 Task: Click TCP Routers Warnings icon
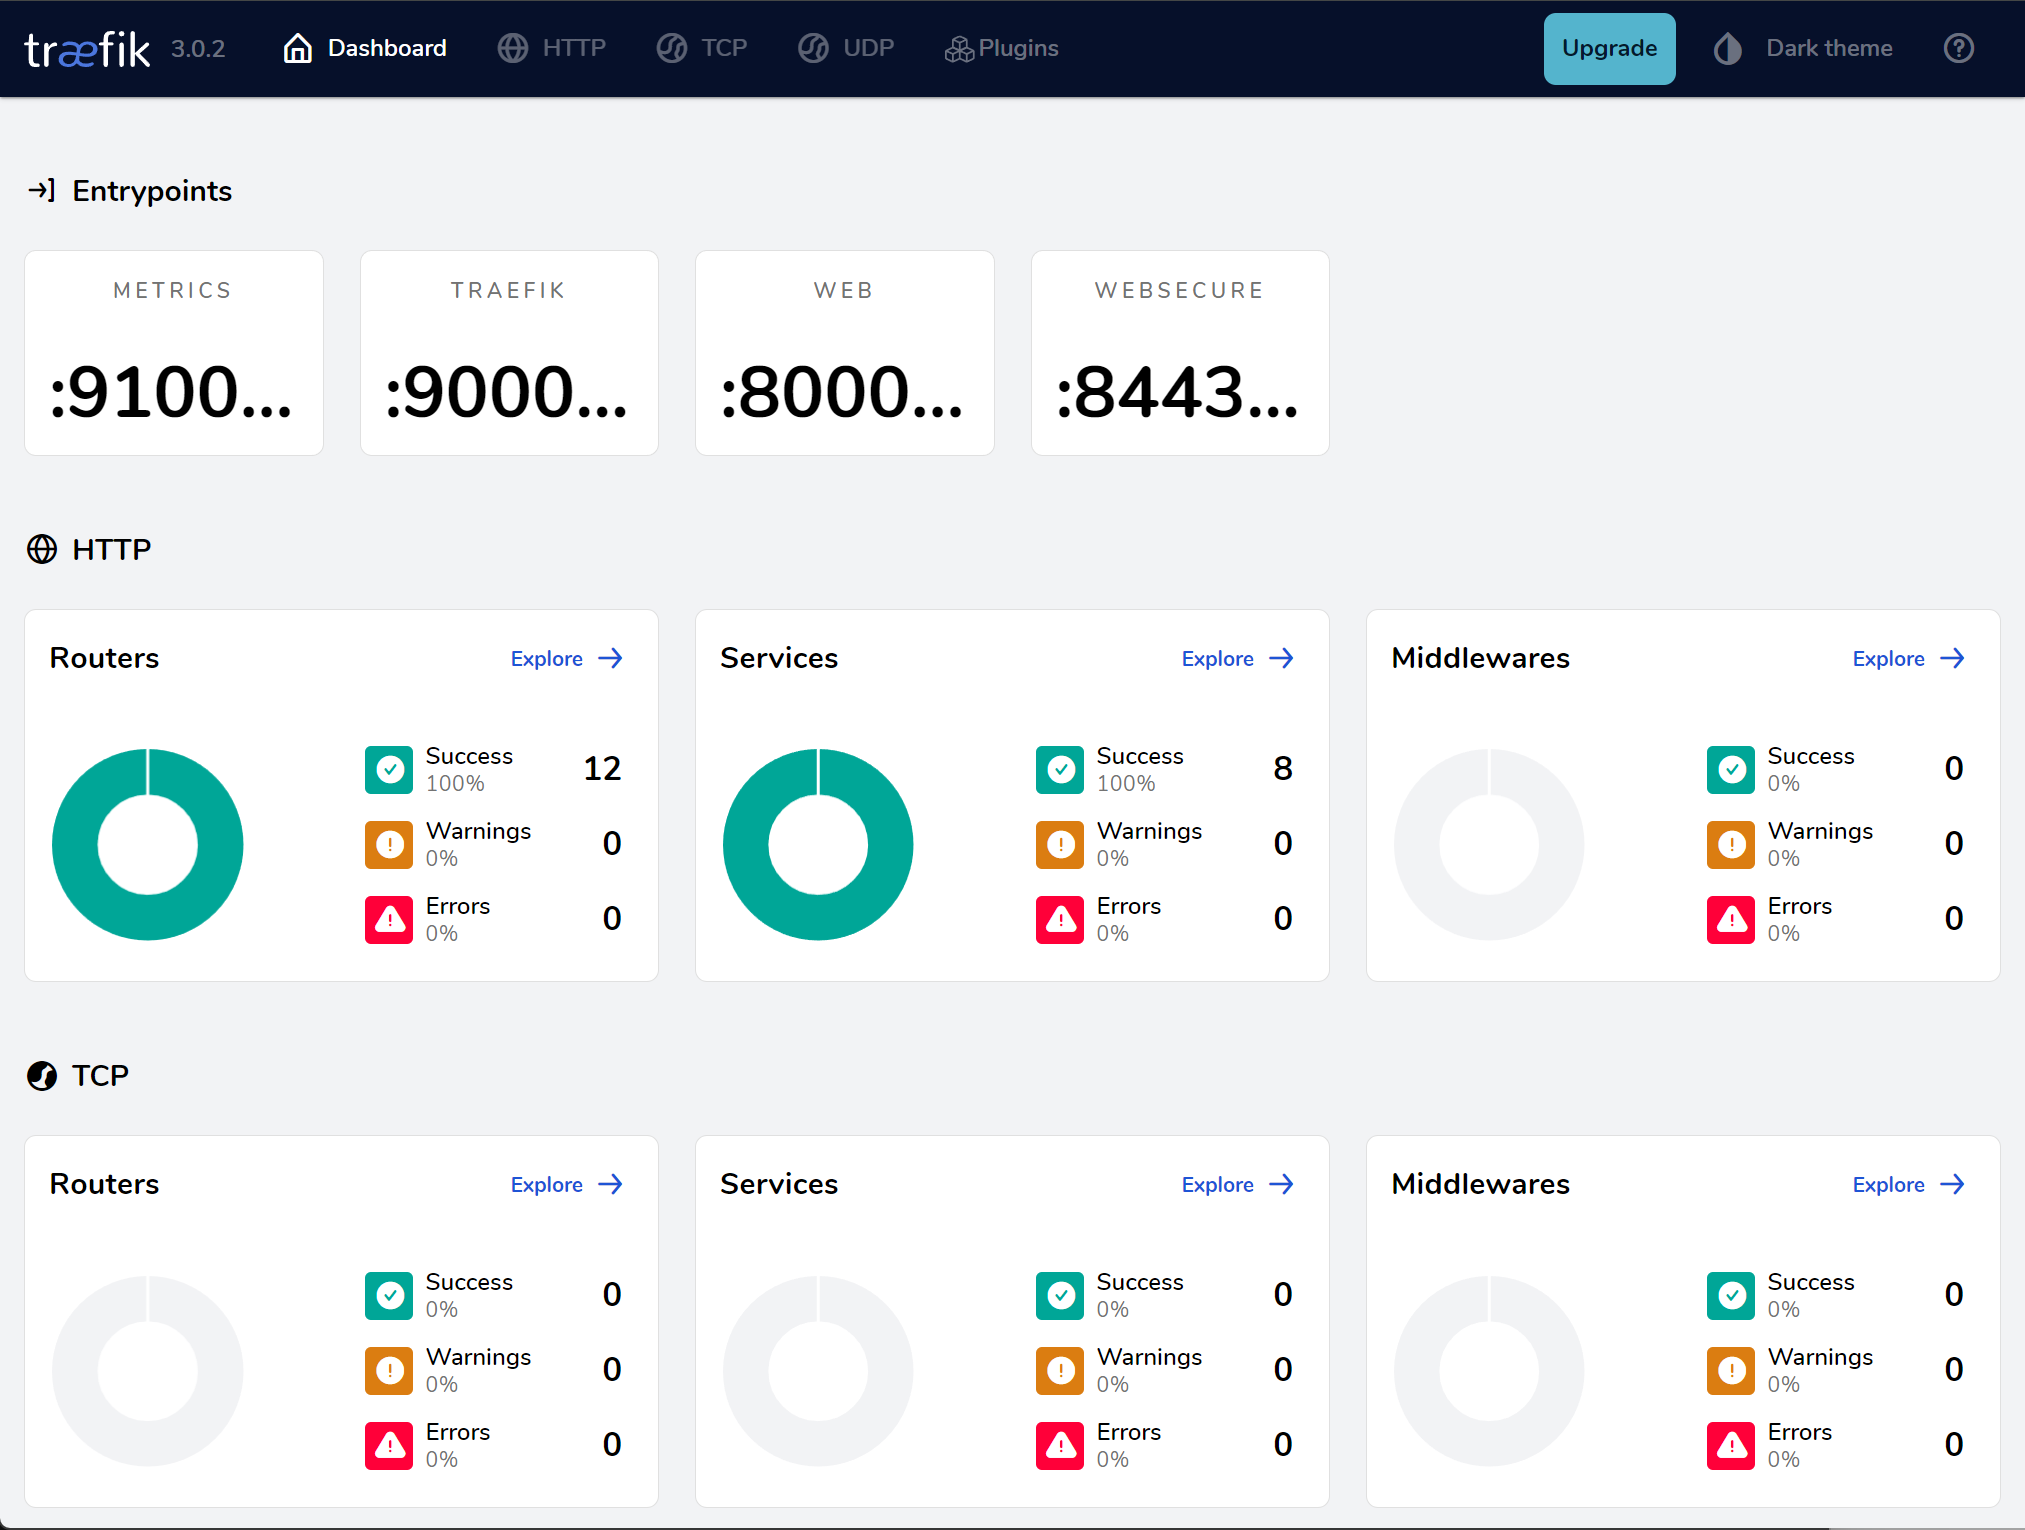tap(389, 1370)
